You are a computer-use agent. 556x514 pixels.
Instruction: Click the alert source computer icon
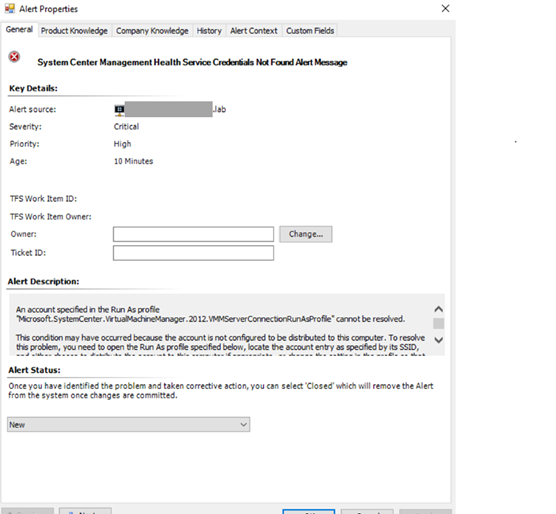(119, 110)
